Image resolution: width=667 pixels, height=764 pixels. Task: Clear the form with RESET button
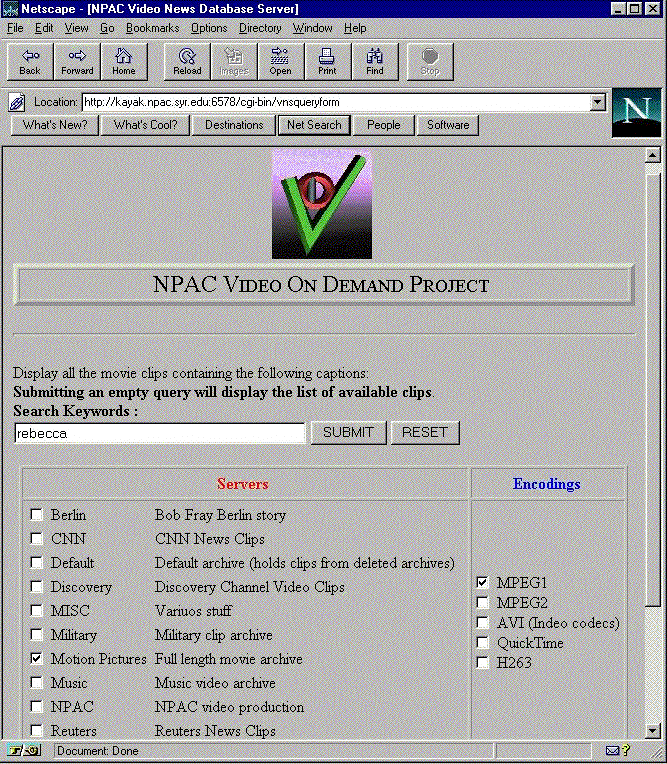(425, 433)
